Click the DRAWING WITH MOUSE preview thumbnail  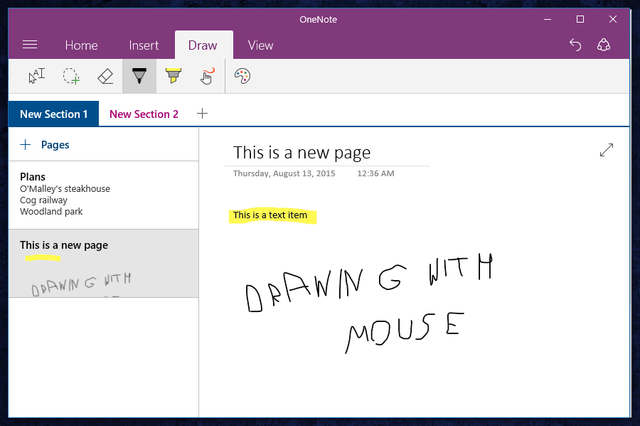(82, 284)
